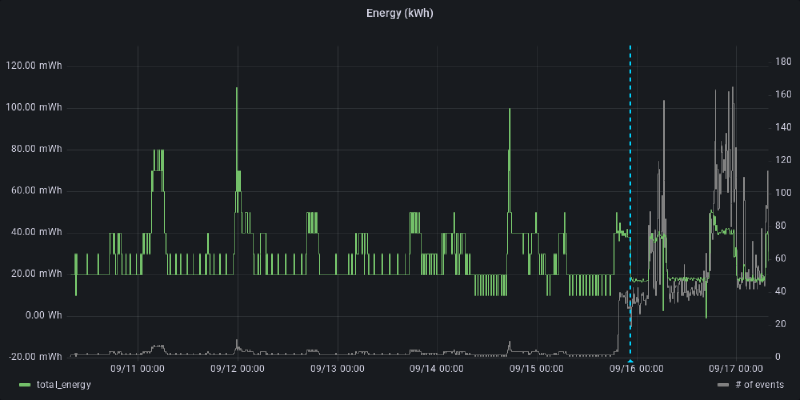Click gray # of events legend color swatch
Viewport: 800px width, 400px height.
point(723,385)
